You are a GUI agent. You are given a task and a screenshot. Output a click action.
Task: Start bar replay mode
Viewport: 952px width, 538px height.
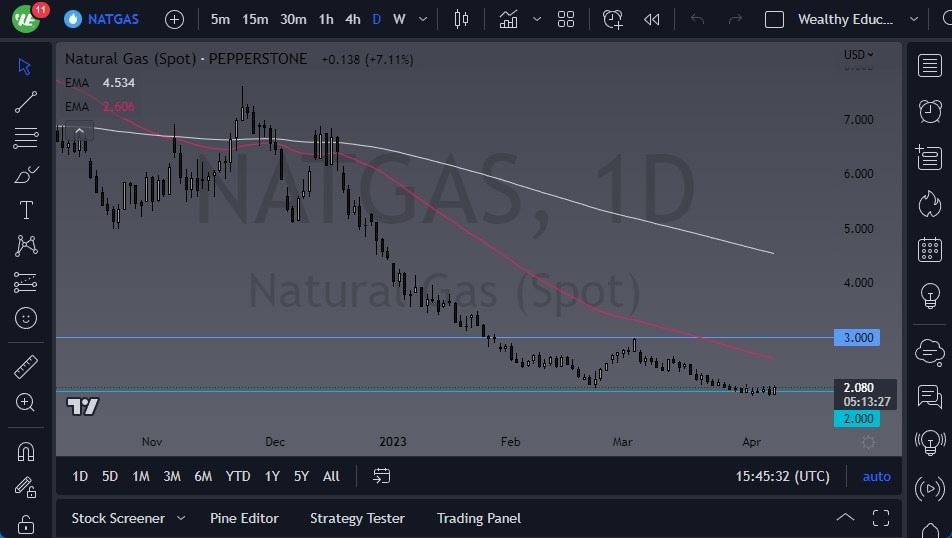click(651, 19)
